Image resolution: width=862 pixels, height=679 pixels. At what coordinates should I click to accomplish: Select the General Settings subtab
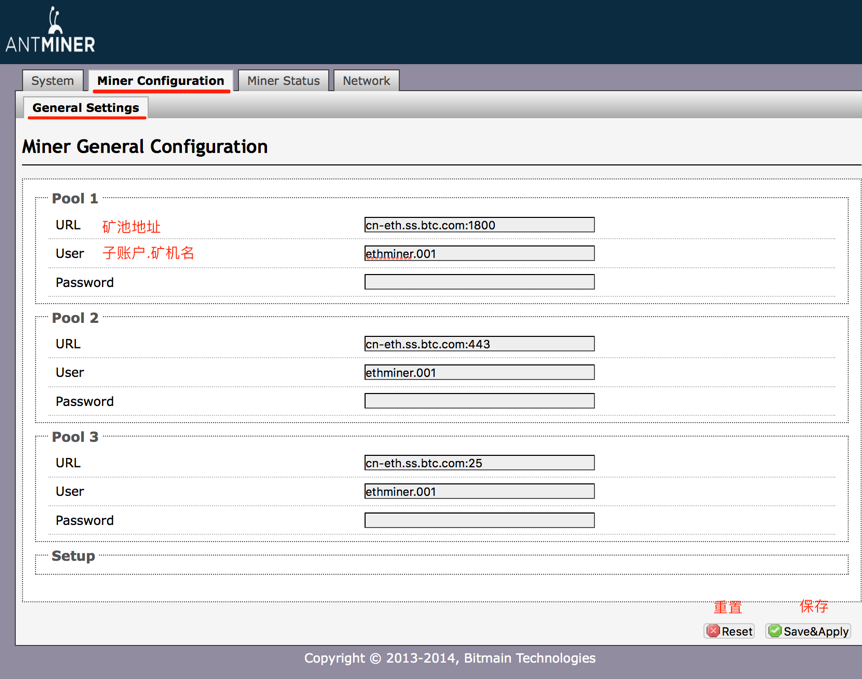(x=86, y=108)
